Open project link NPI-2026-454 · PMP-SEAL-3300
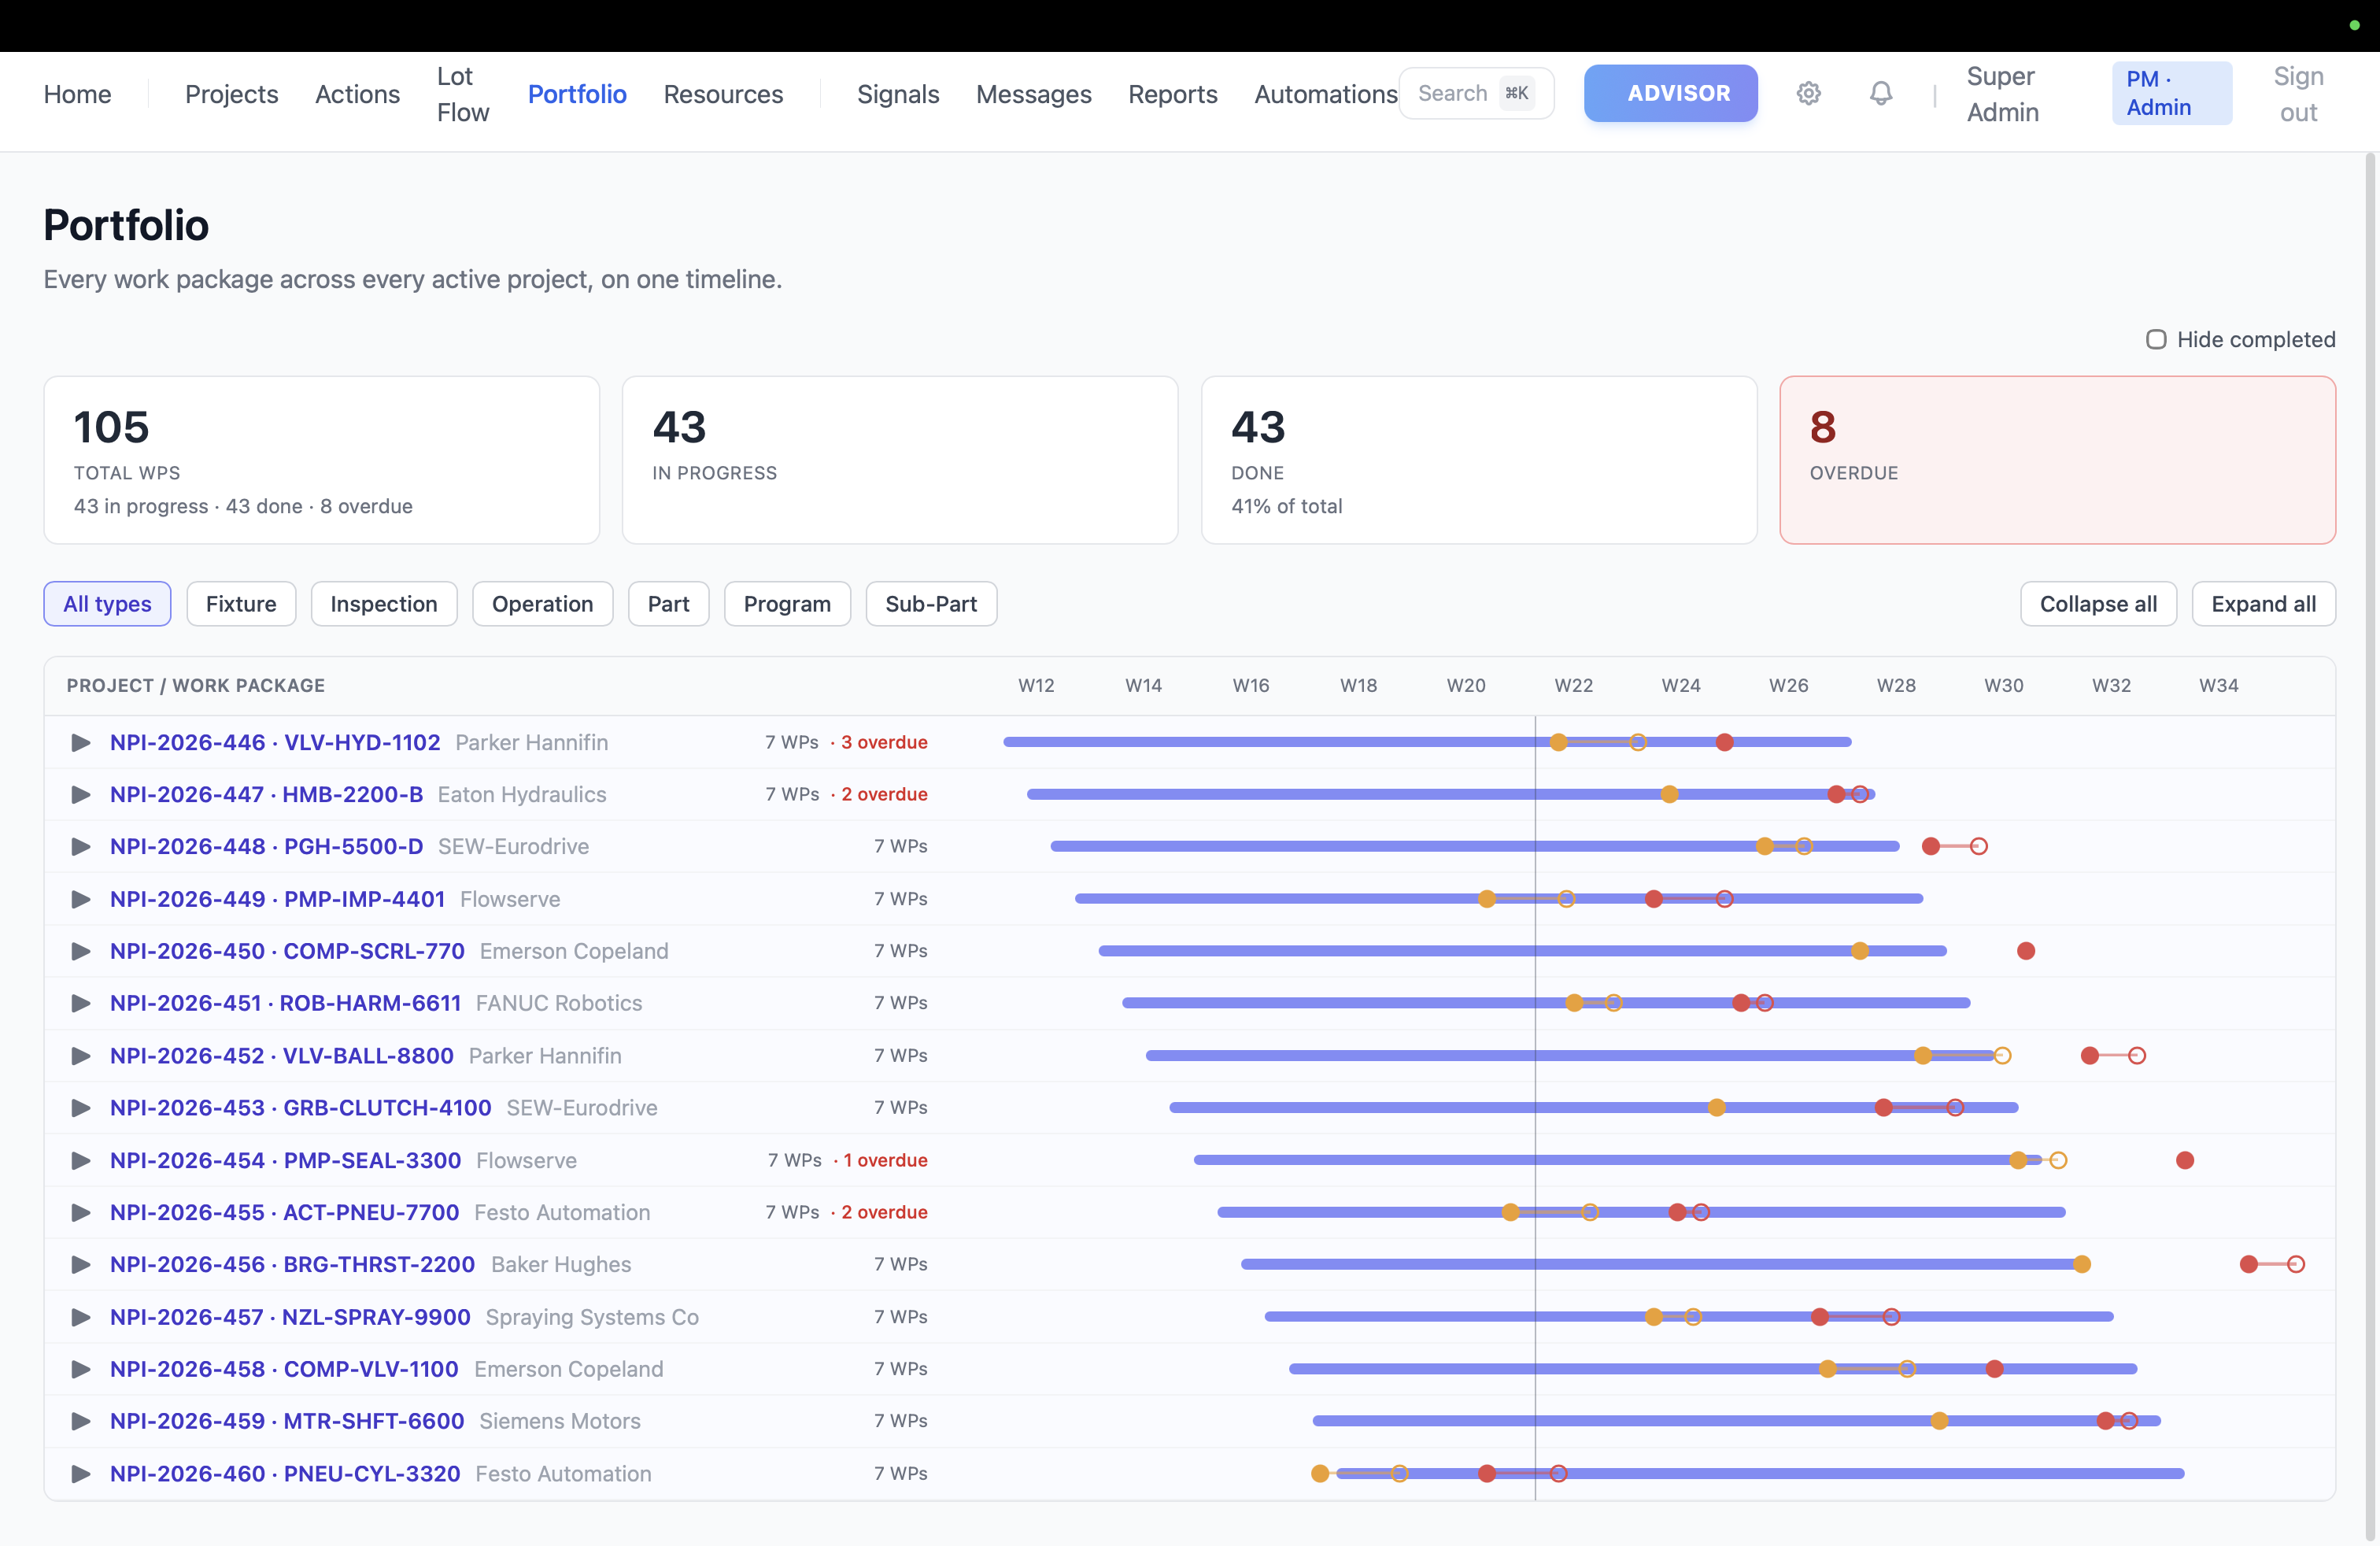 (x=285, y=1160)
